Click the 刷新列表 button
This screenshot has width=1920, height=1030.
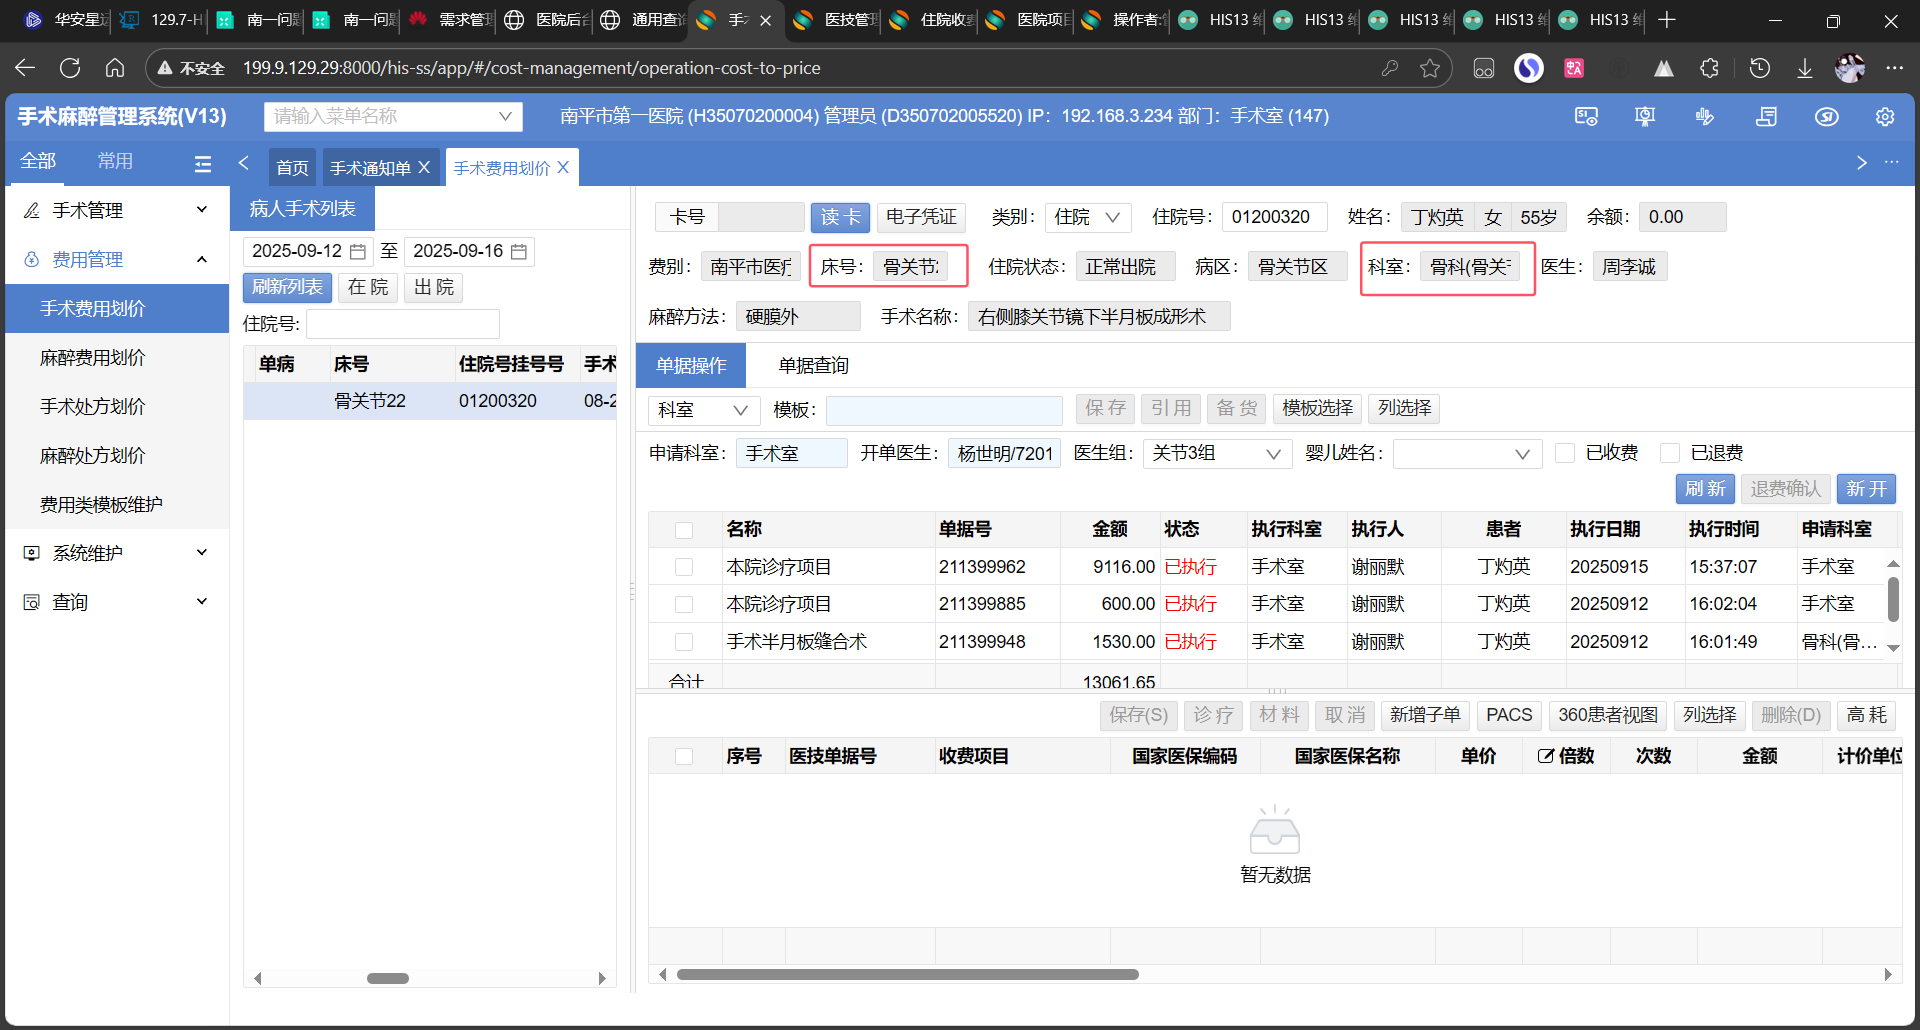[287, 288]
